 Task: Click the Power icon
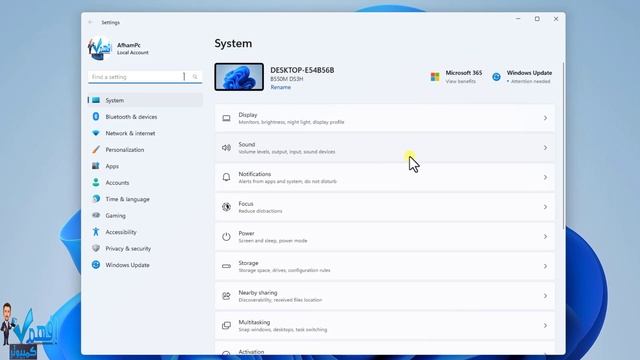[226, 237]
